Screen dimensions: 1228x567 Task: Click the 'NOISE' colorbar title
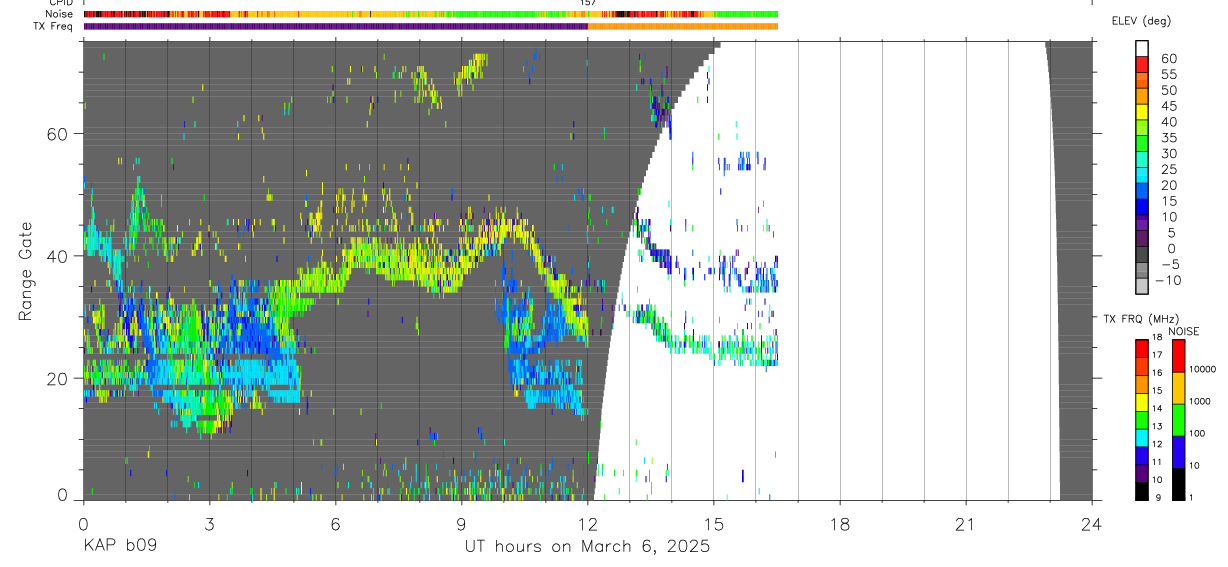1183,331
